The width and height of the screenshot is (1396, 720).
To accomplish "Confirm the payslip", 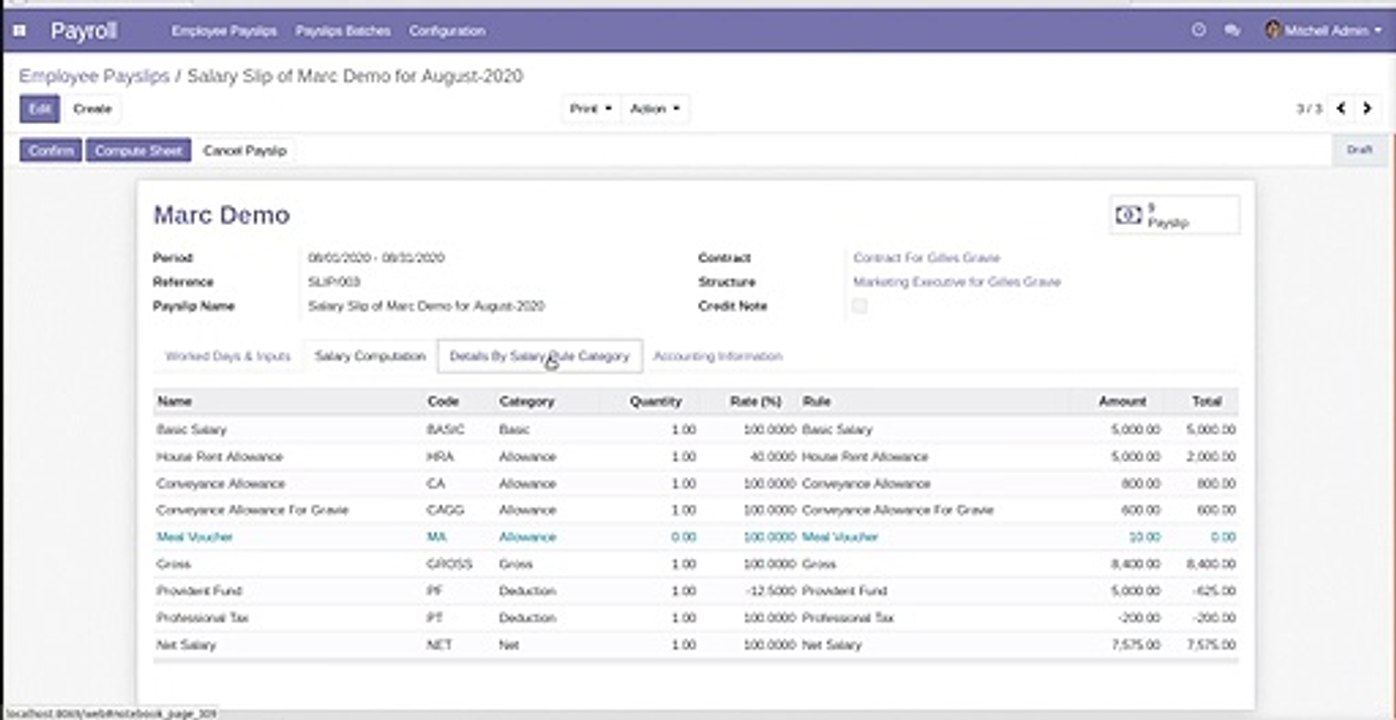I will pyautogui.click(x=51, y=150).
